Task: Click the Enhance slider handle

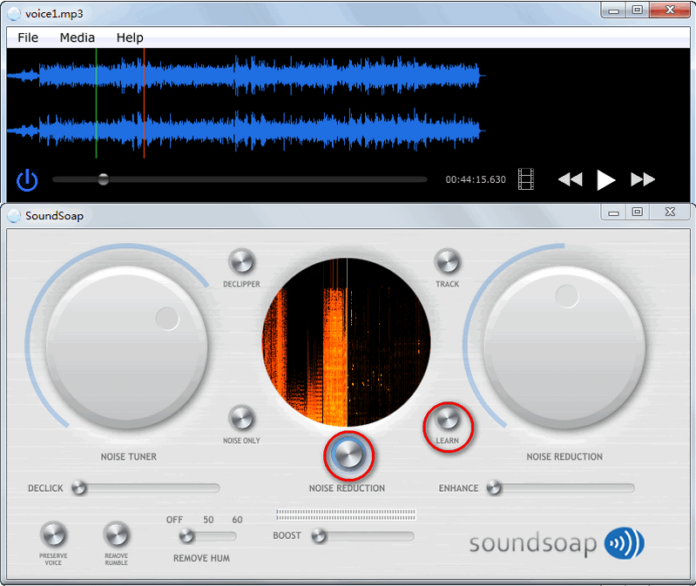Action: tap(494, 488)
